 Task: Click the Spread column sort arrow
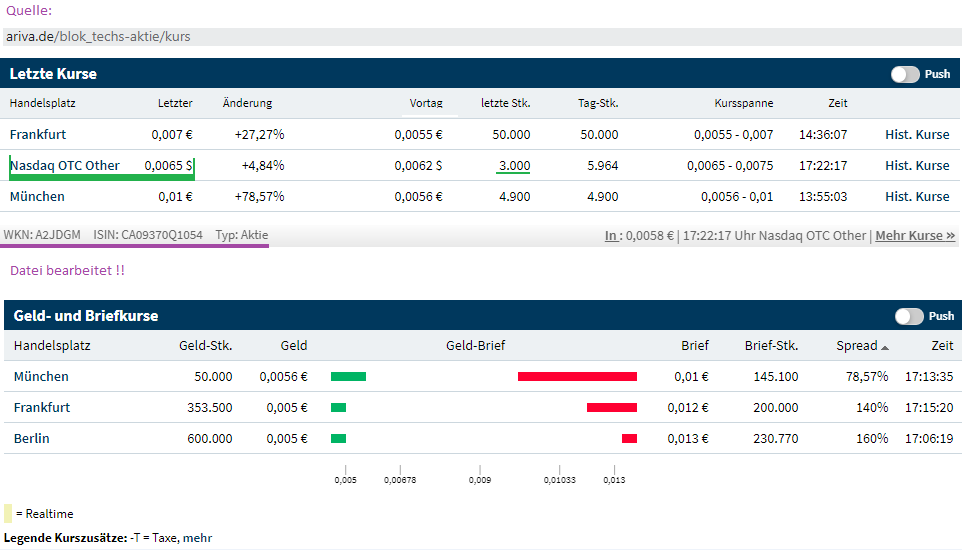pyautogui.click(x=884, y=347)
